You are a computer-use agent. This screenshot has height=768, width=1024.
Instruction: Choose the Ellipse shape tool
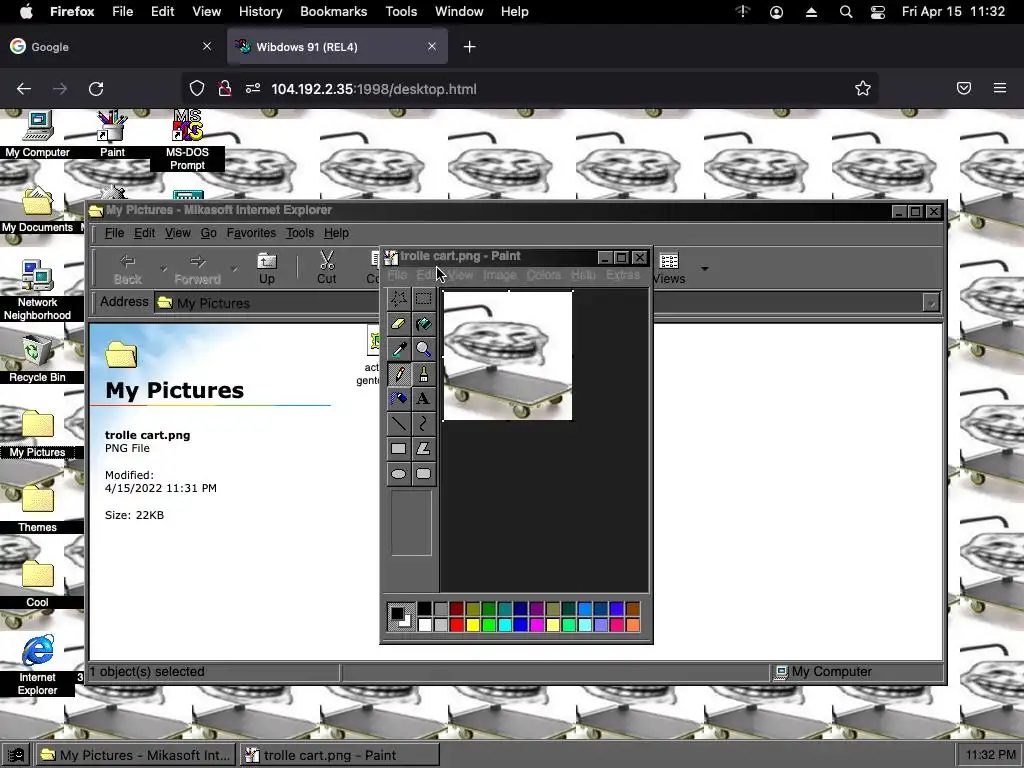(x=398, y=474)
